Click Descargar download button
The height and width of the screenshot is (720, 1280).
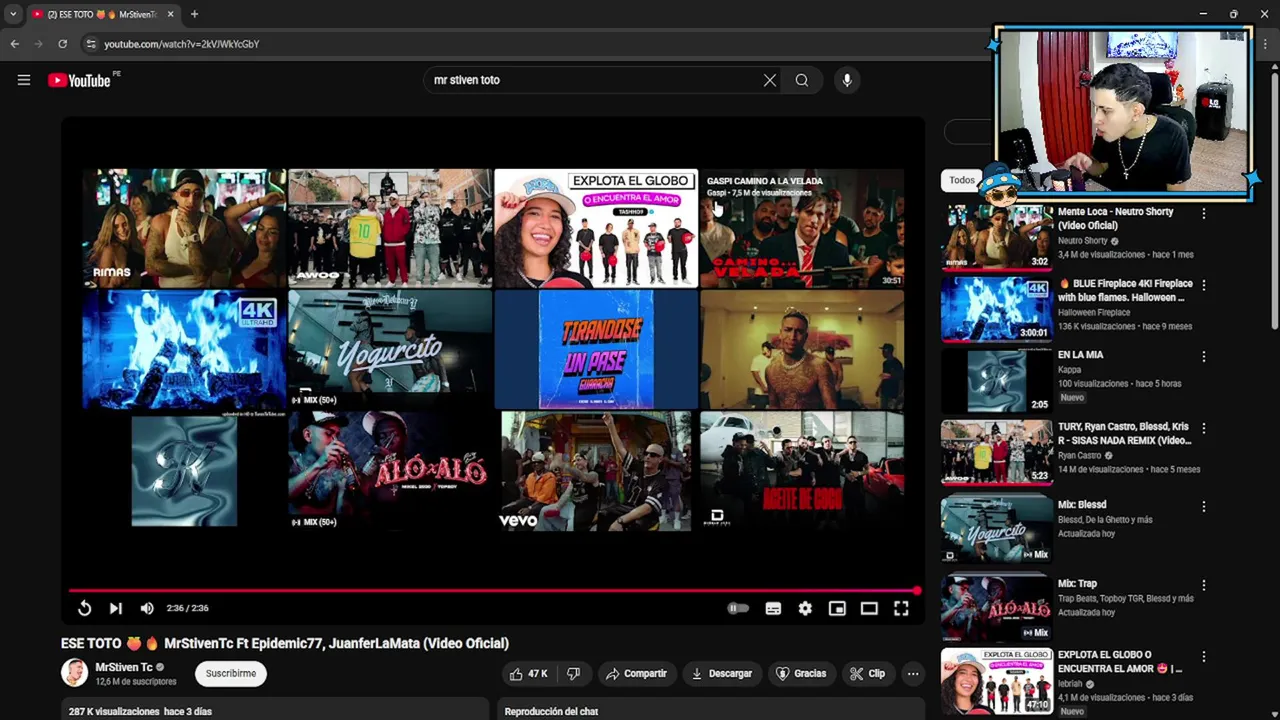[x=721, y=674]
